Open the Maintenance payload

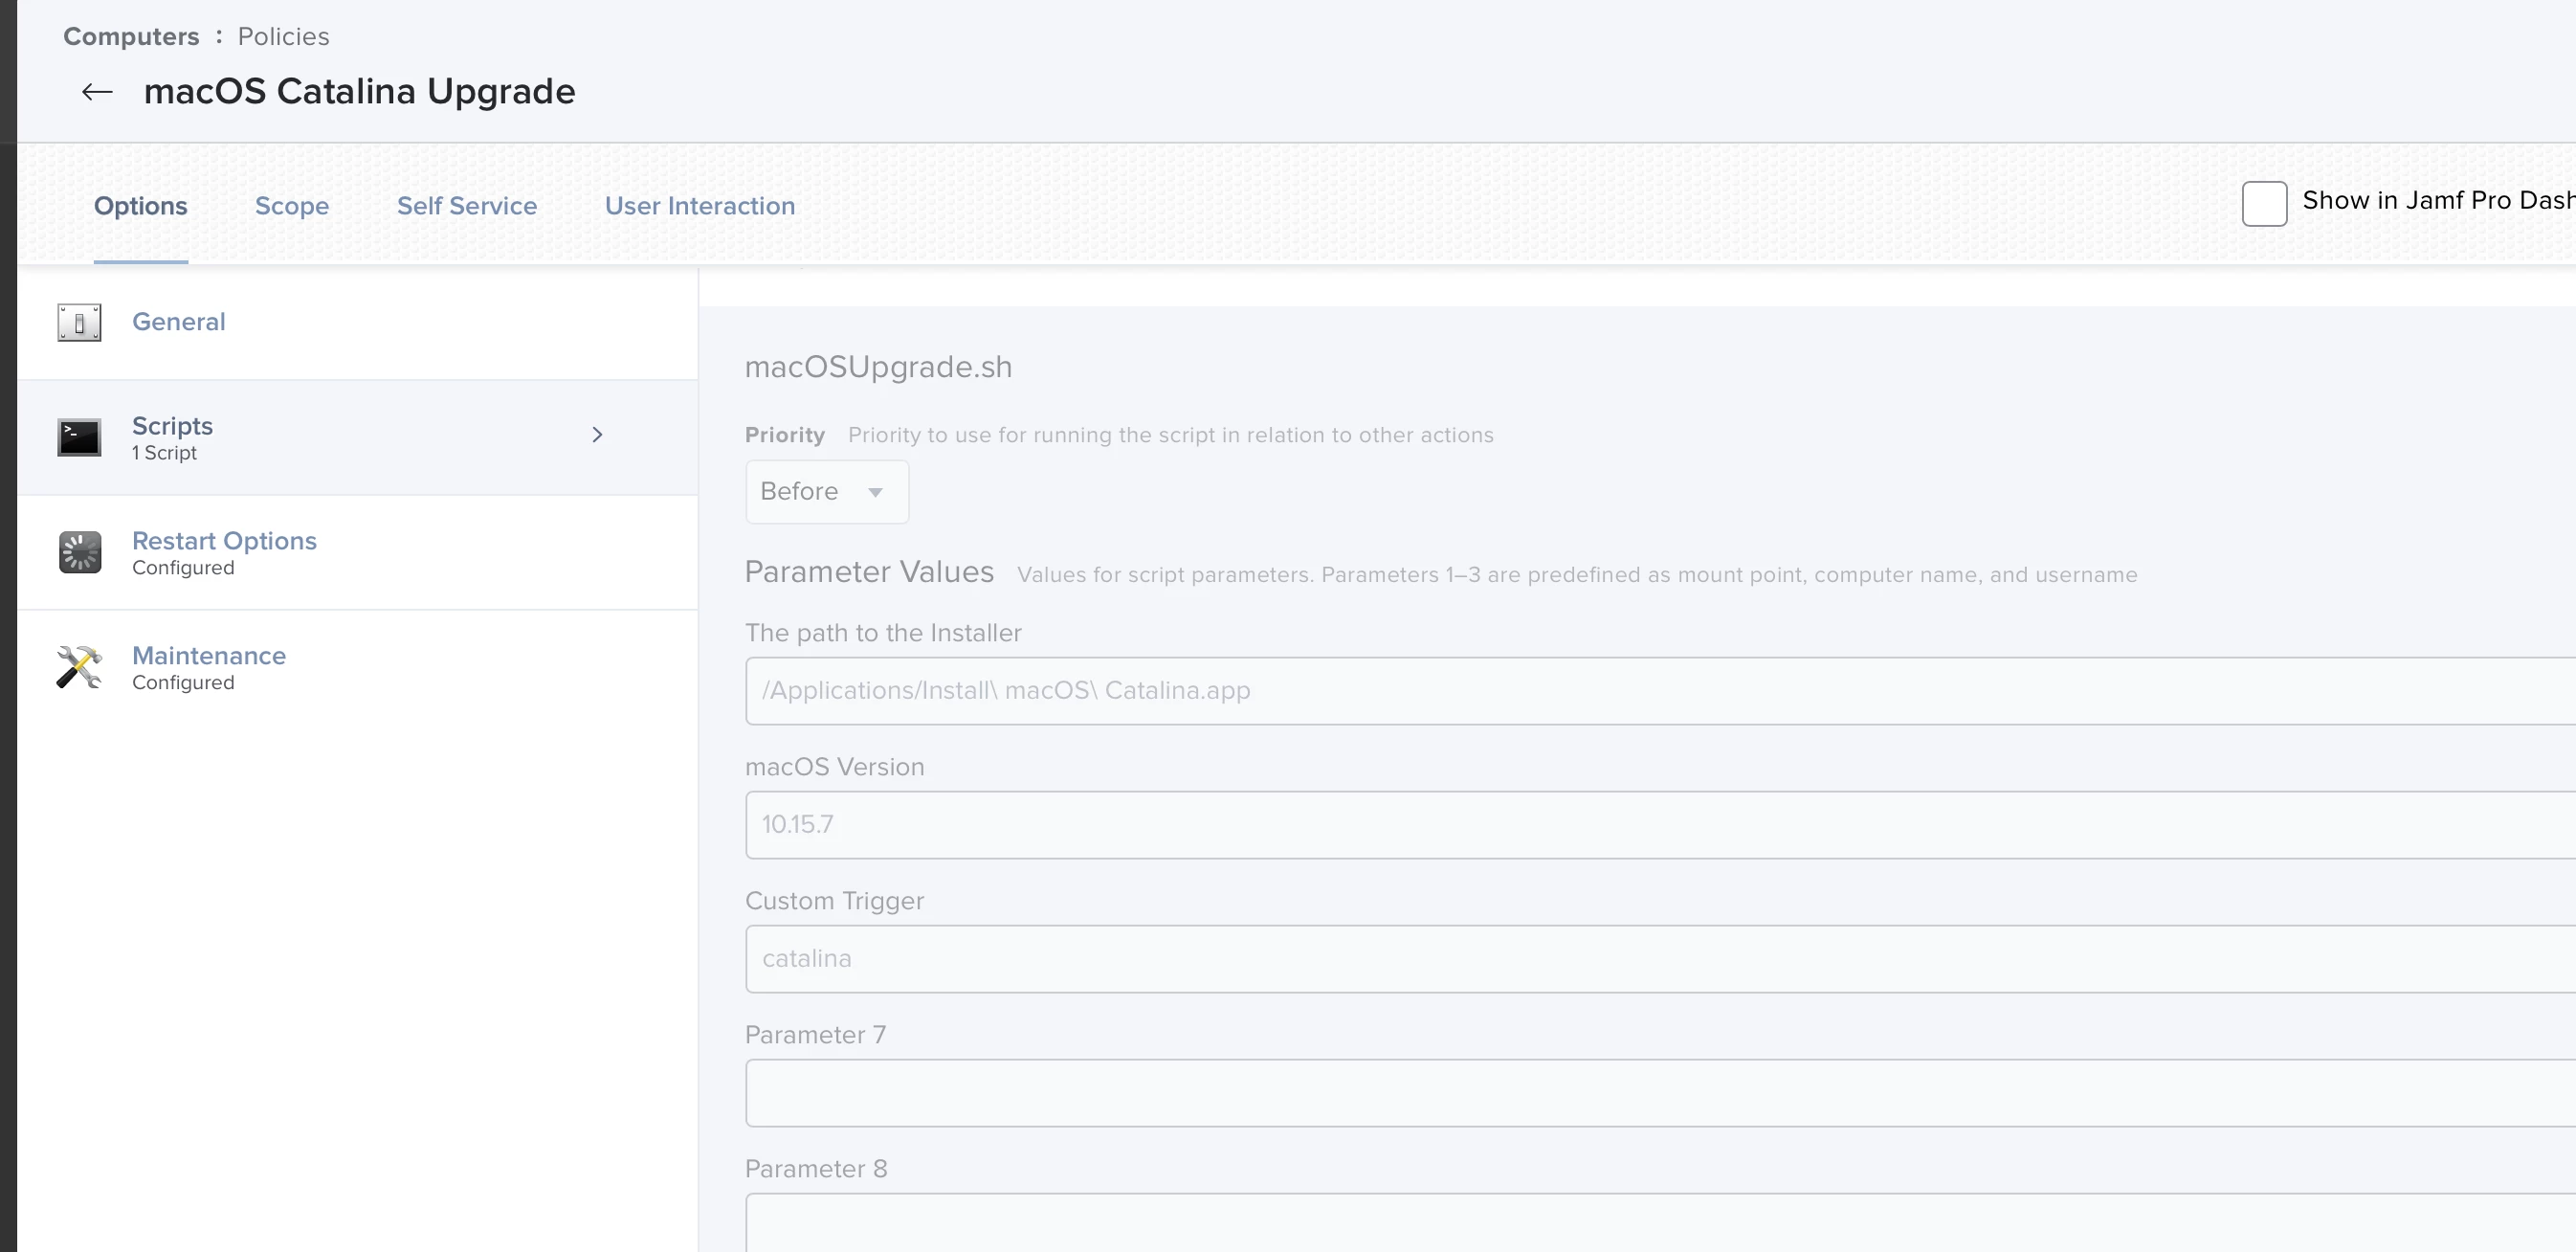(209, 655)
